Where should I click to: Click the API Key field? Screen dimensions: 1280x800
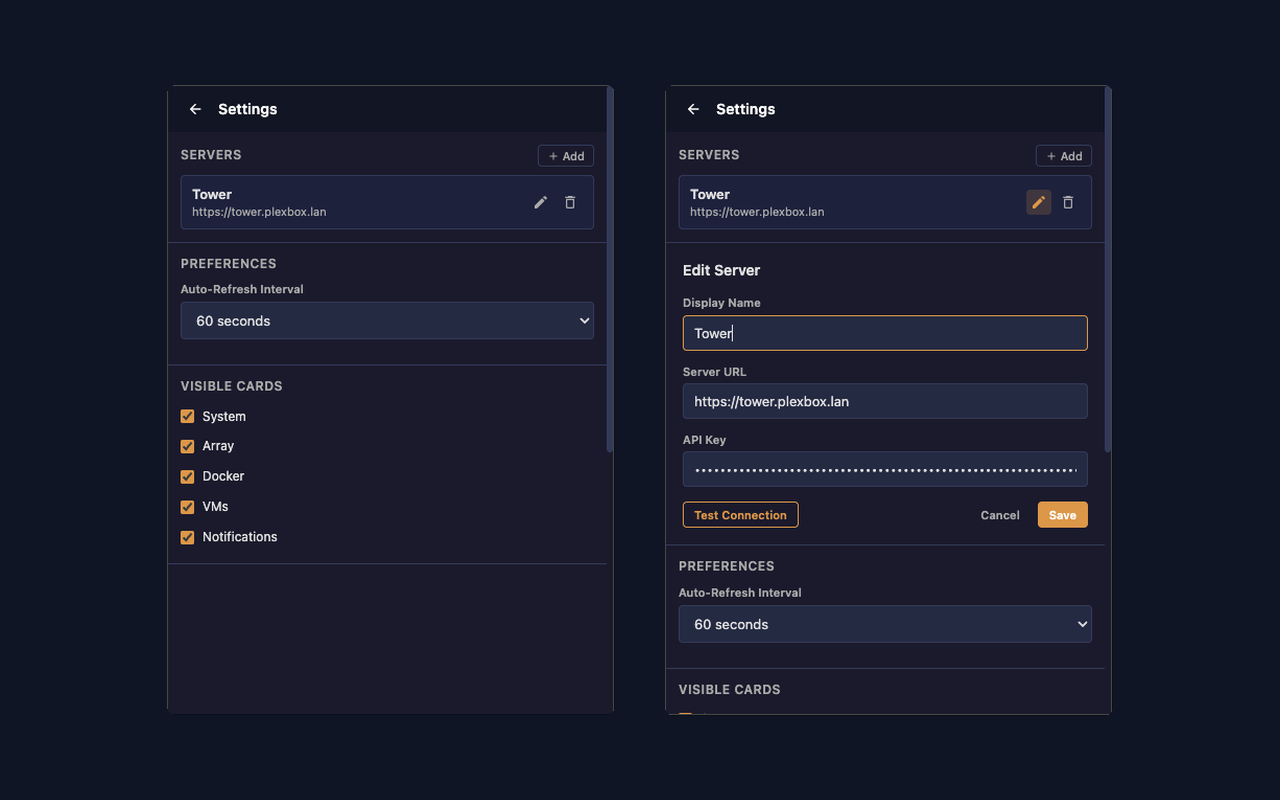pos(885,468)
